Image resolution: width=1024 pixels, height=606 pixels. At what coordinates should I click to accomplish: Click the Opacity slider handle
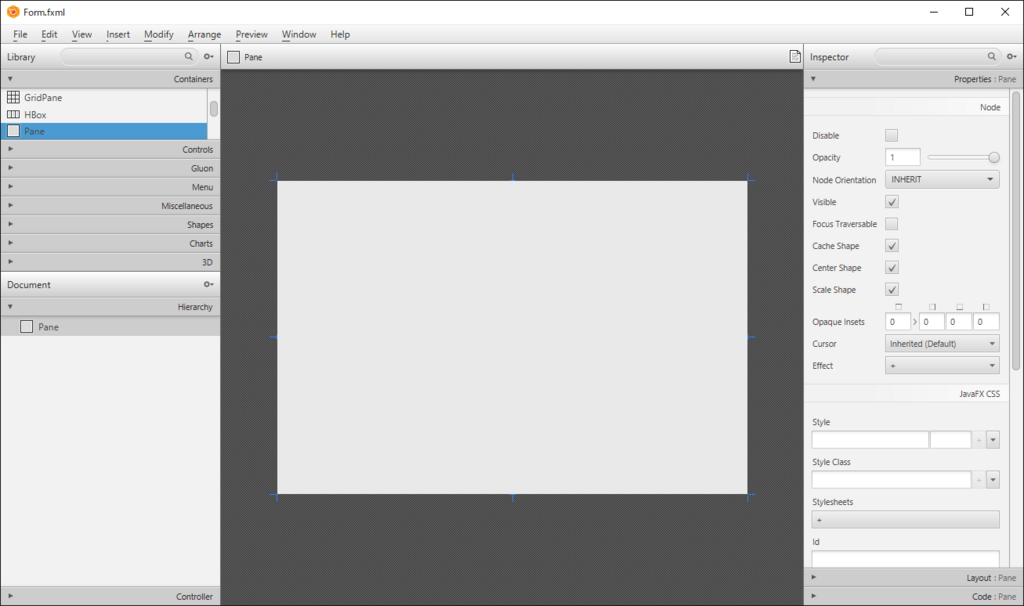tap(994, 157)
